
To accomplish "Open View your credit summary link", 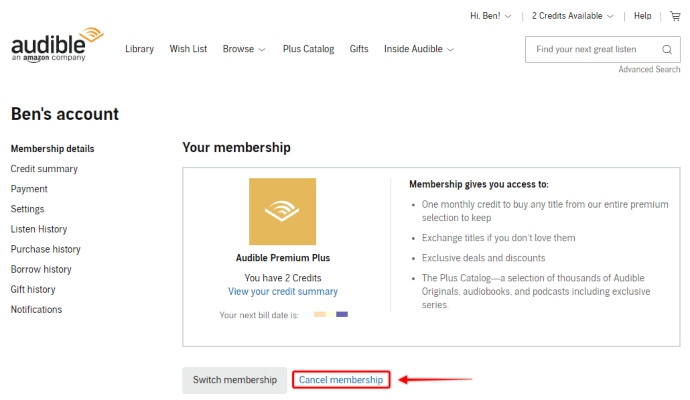I will coord(283,291).
